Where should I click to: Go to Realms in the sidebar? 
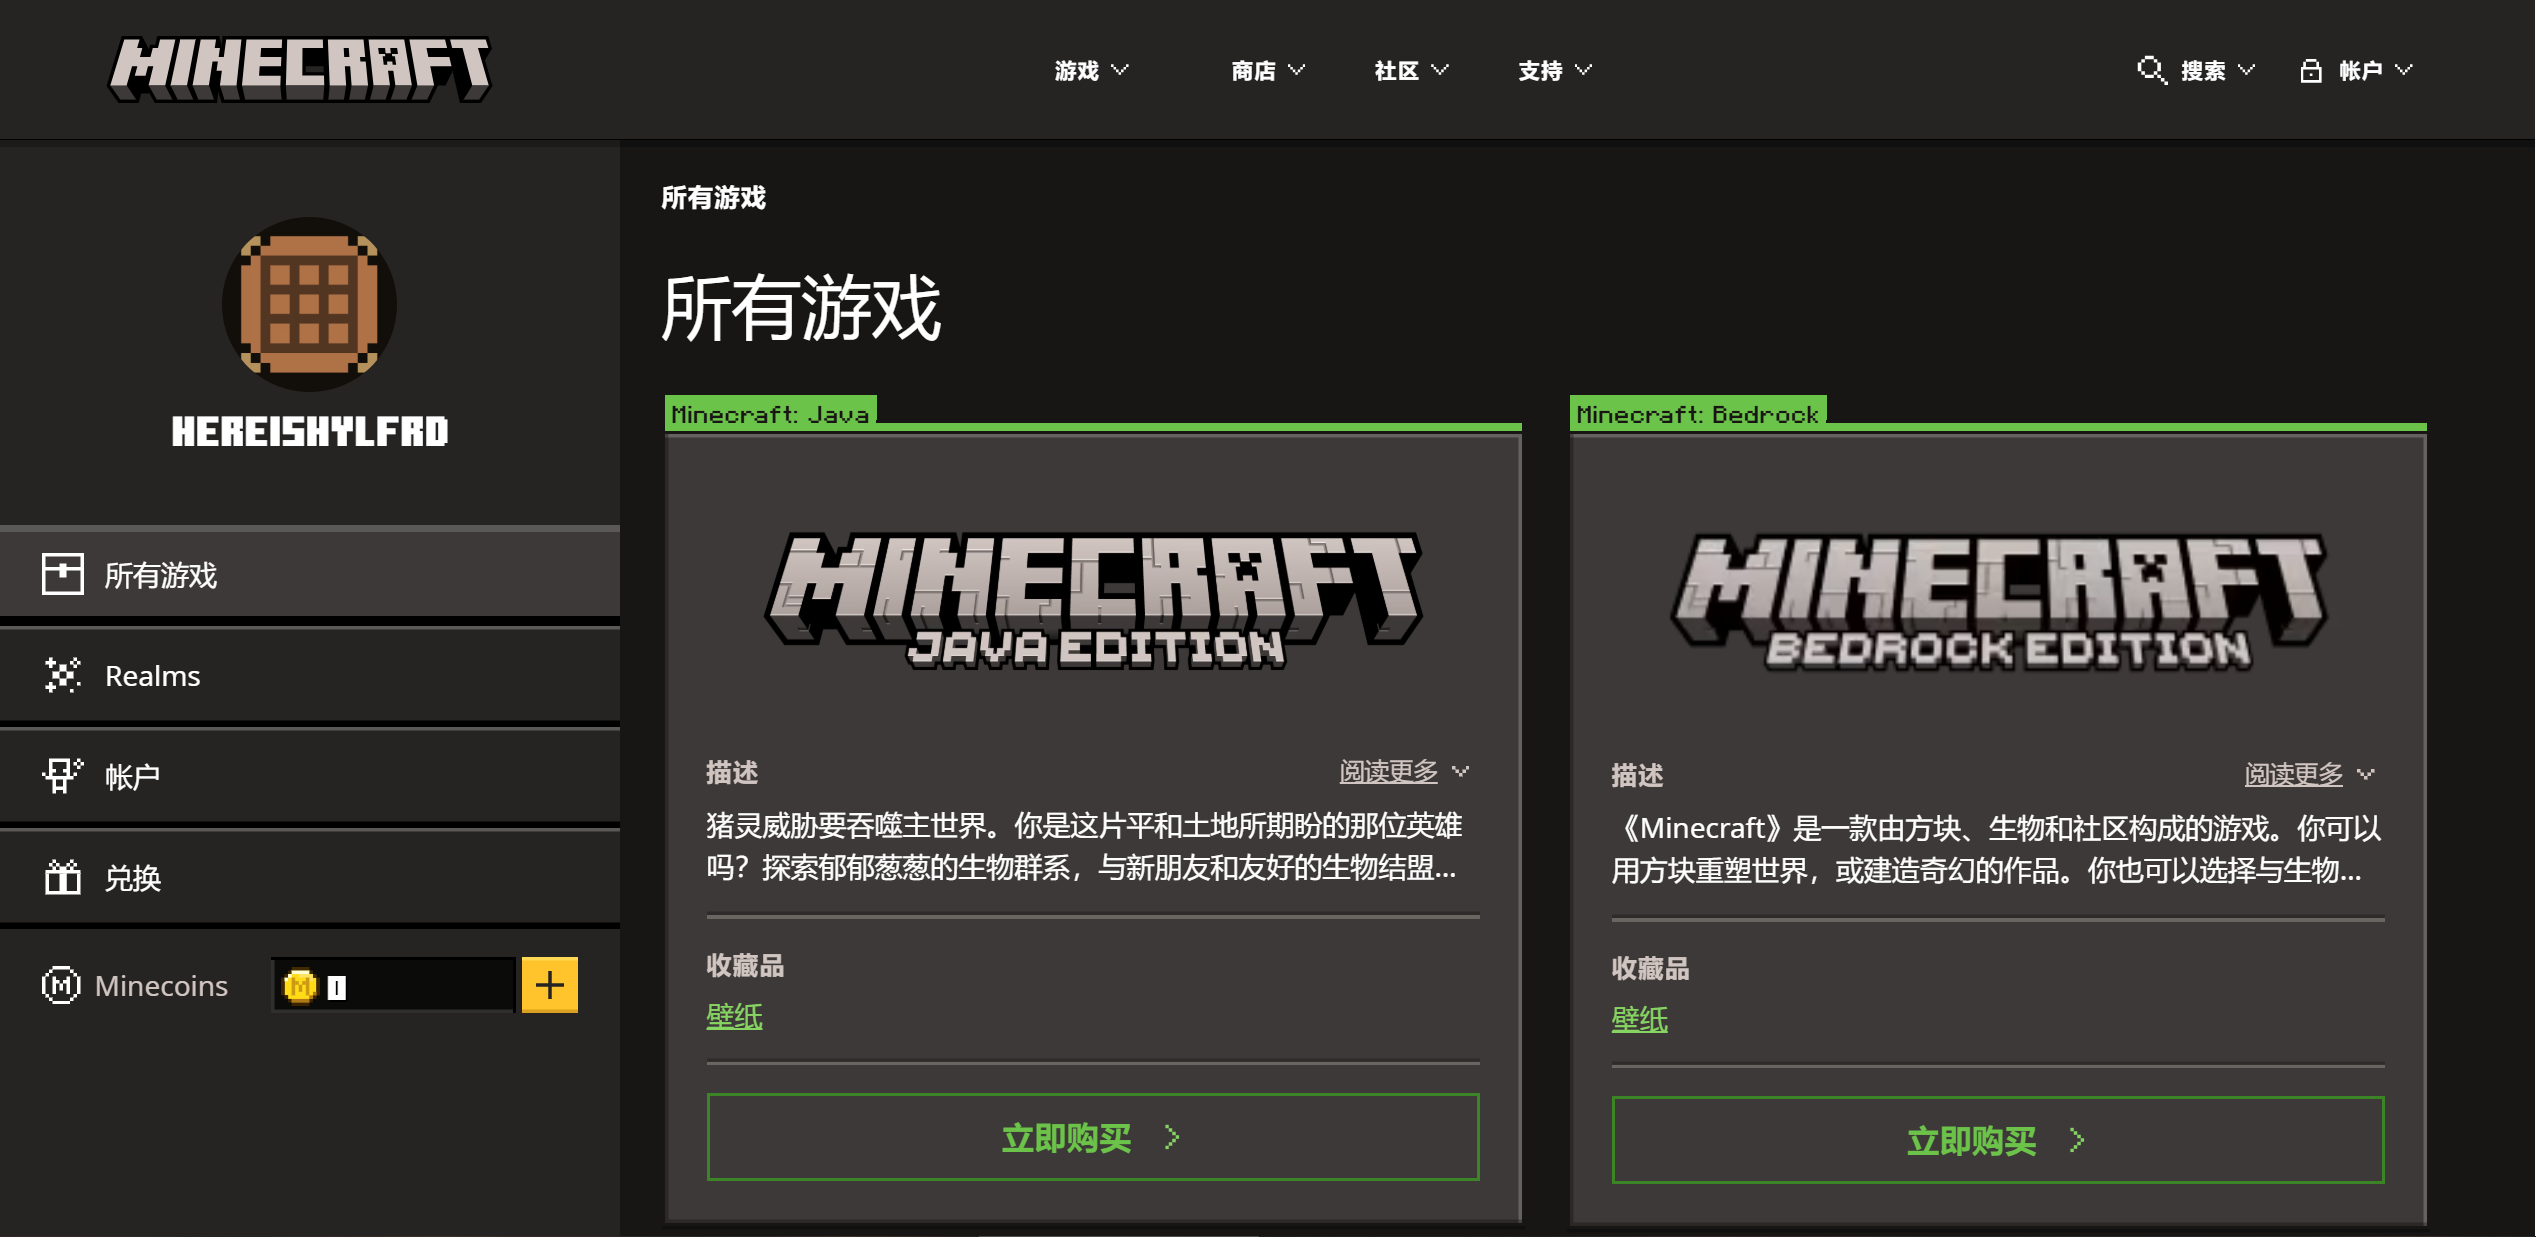click(x=310, y=675)
